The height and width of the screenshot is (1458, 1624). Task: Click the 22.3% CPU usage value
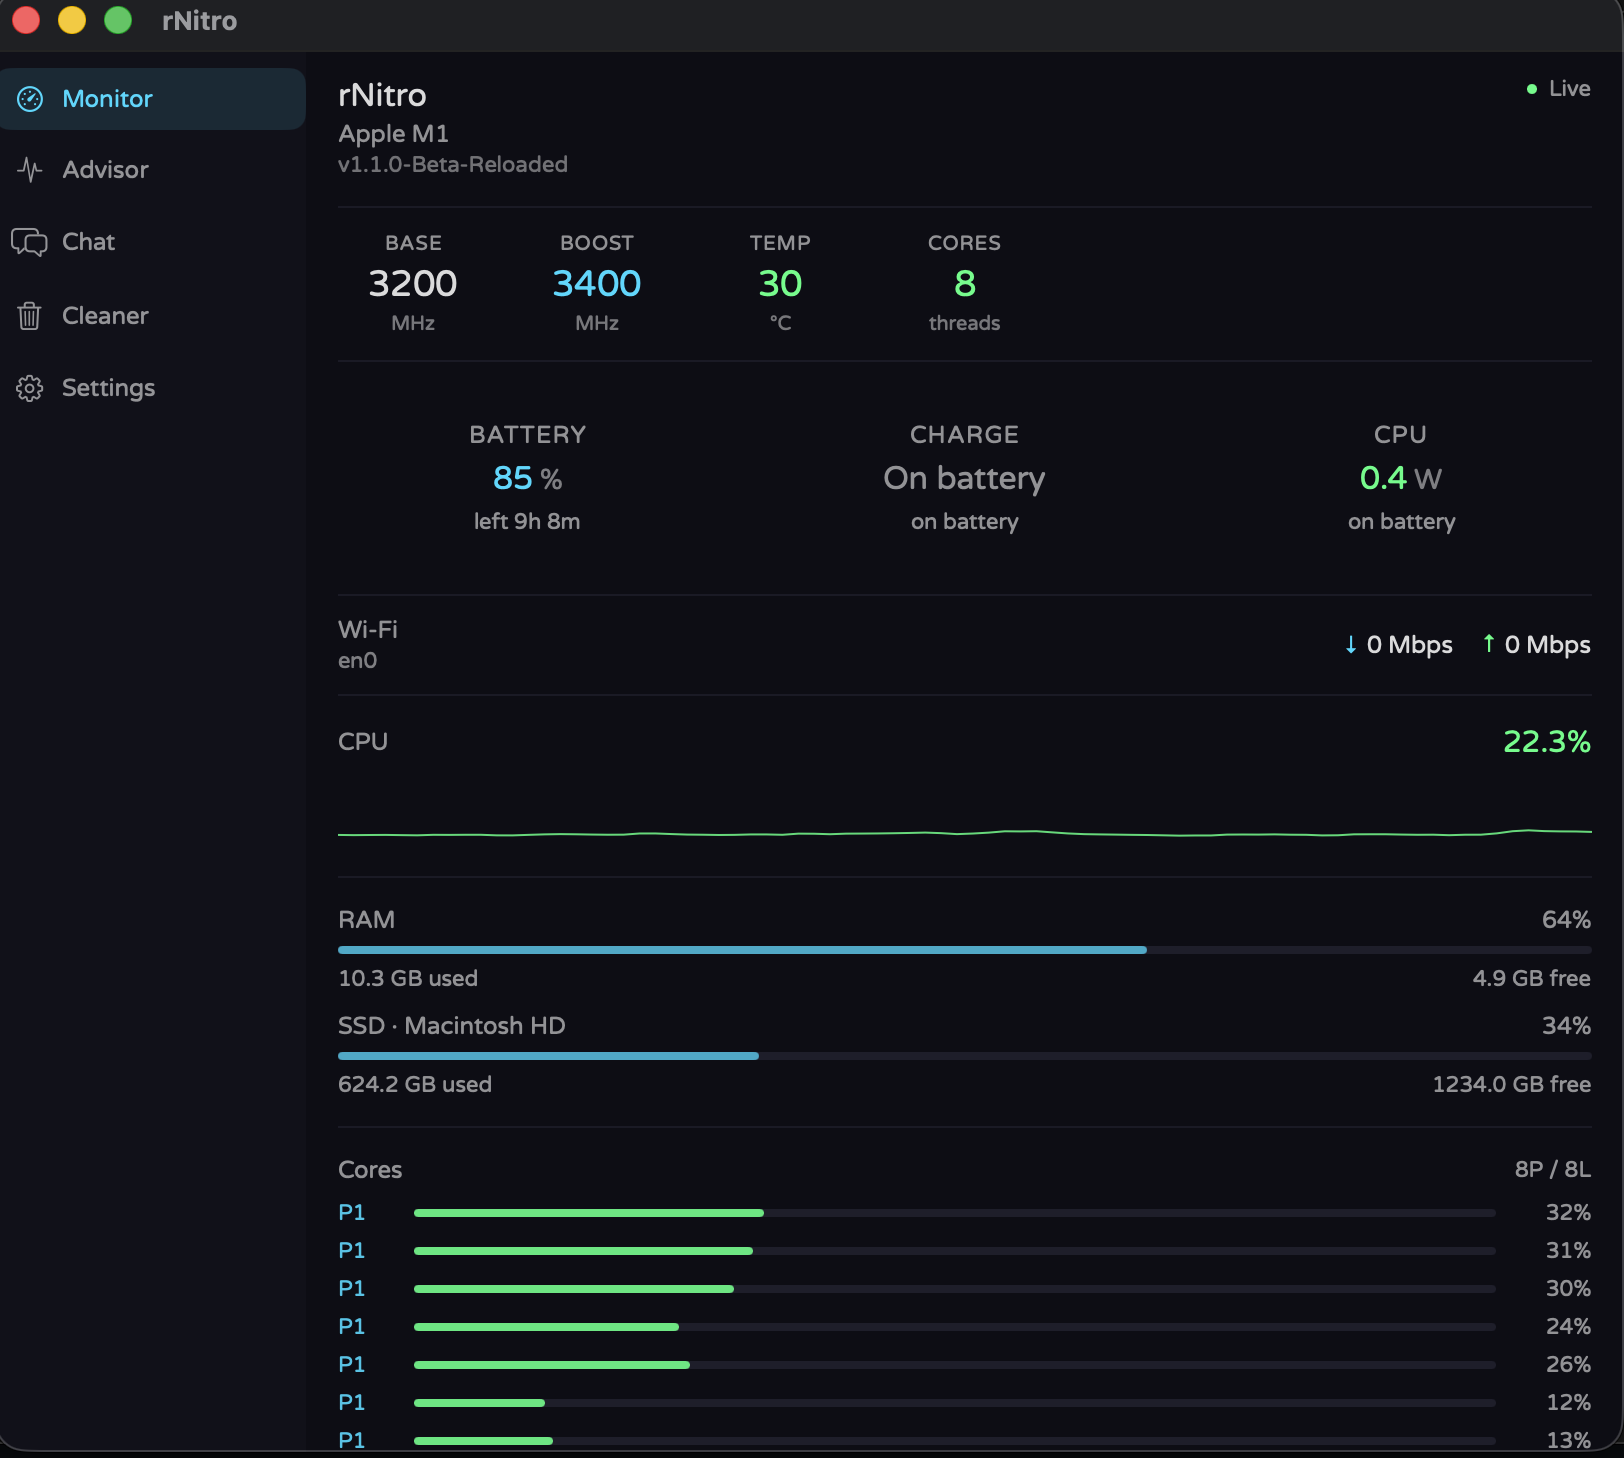tap(1546, 742)
